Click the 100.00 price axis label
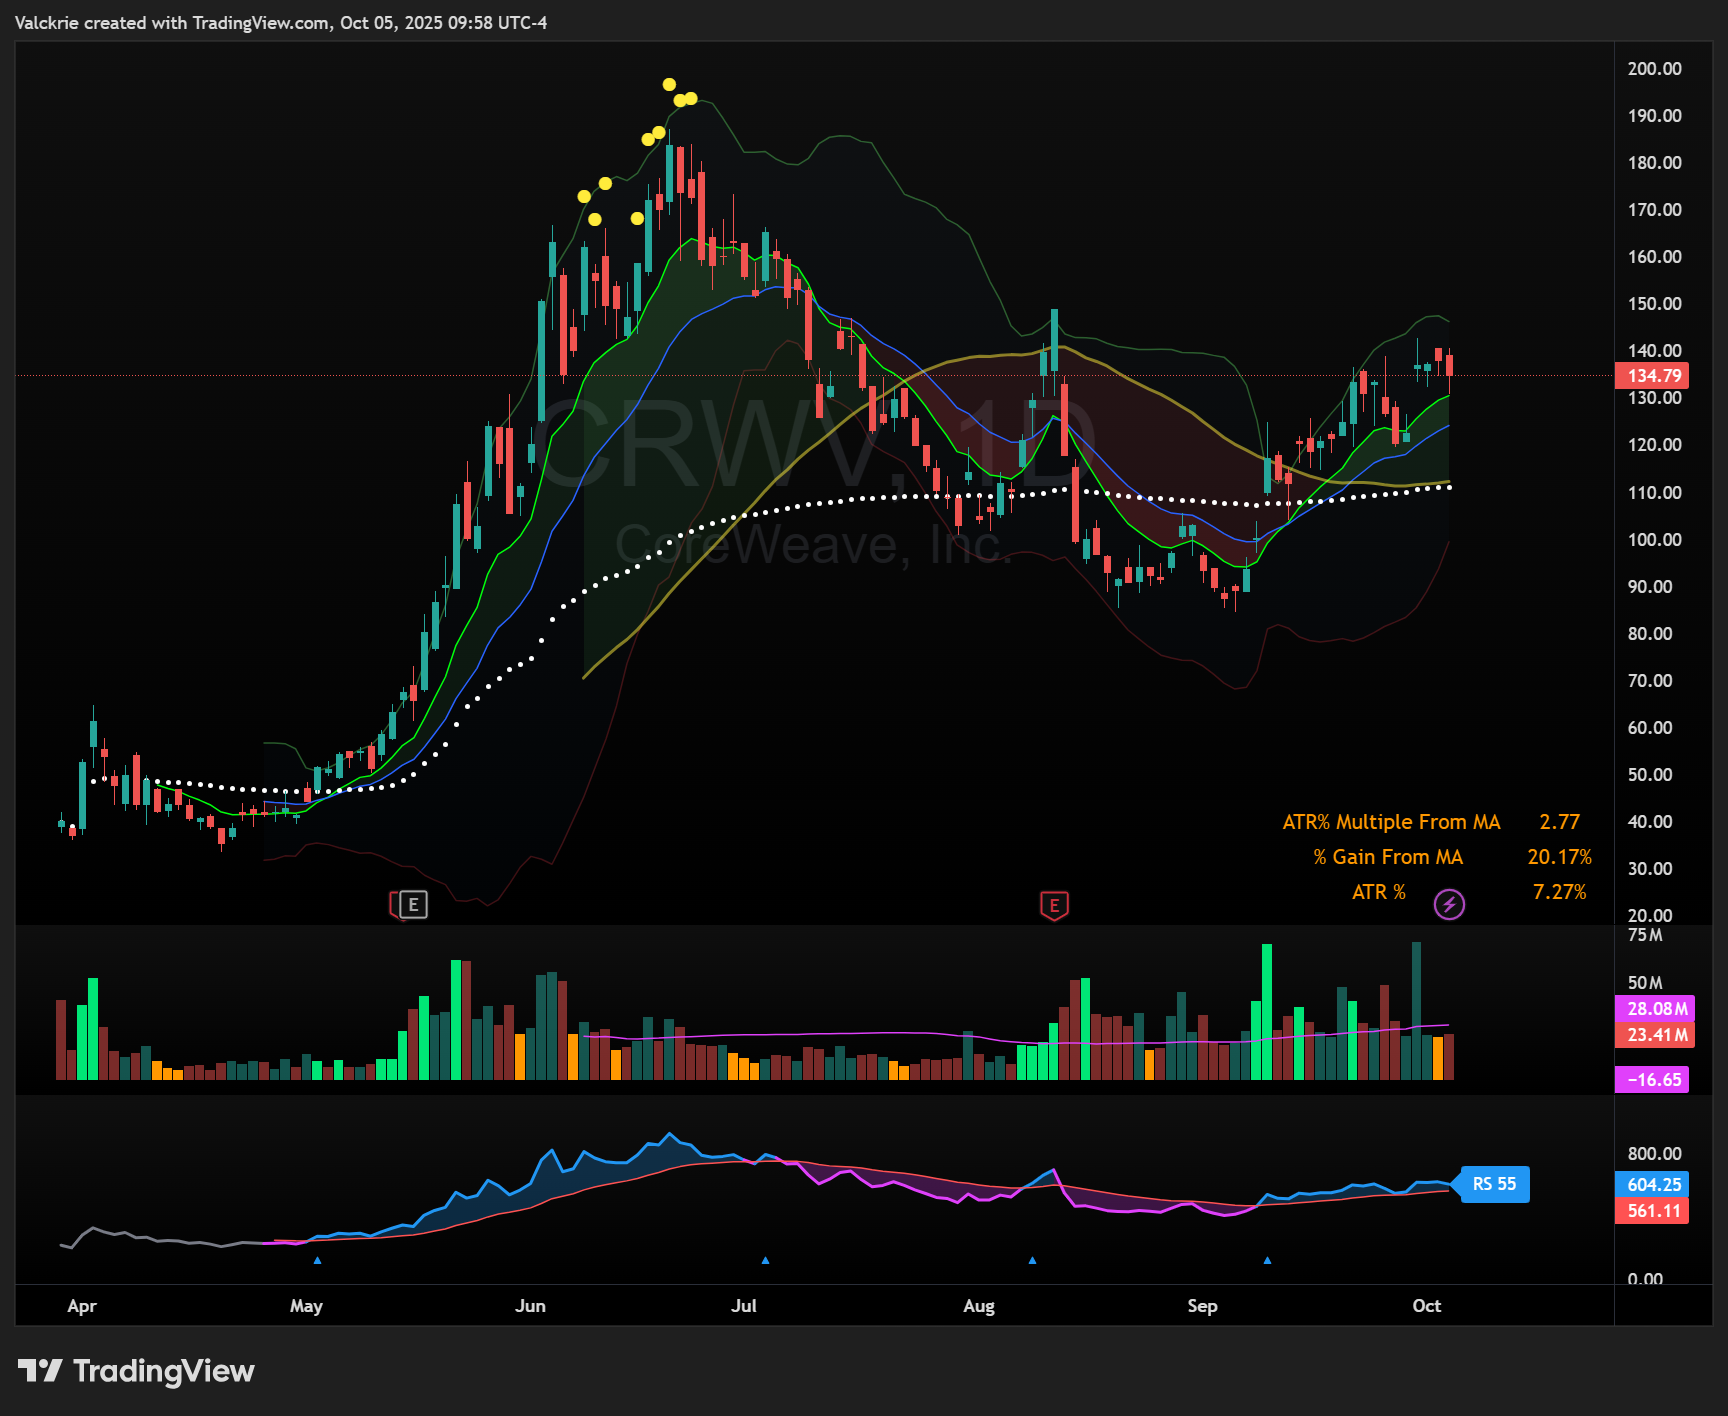Viewport: 1728px width, 1416px height. click(1654, 540)
